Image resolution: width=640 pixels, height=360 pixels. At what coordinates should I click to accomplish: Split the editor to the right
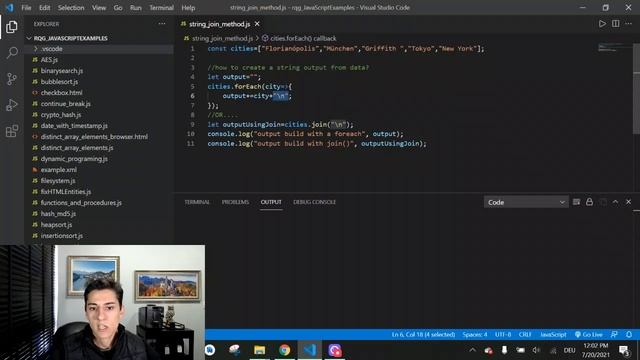pos(615,24)
